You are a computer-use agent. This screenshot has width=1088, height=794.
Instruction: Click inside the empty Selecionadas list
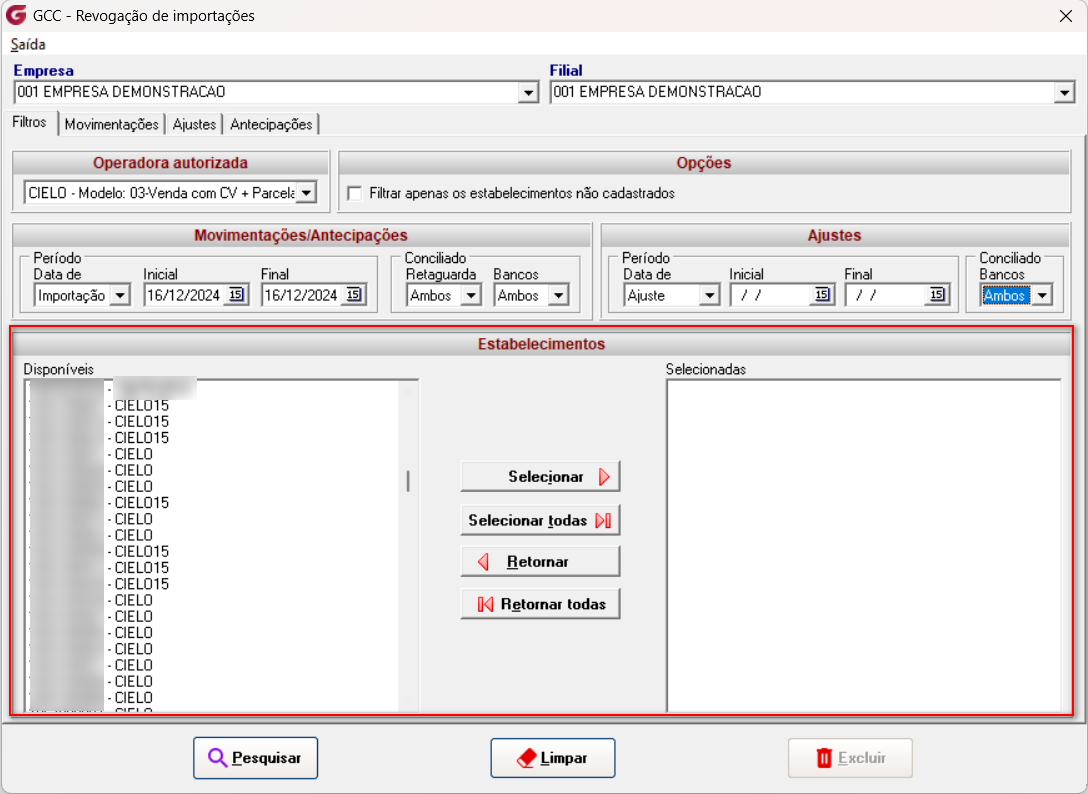point(864,546)
